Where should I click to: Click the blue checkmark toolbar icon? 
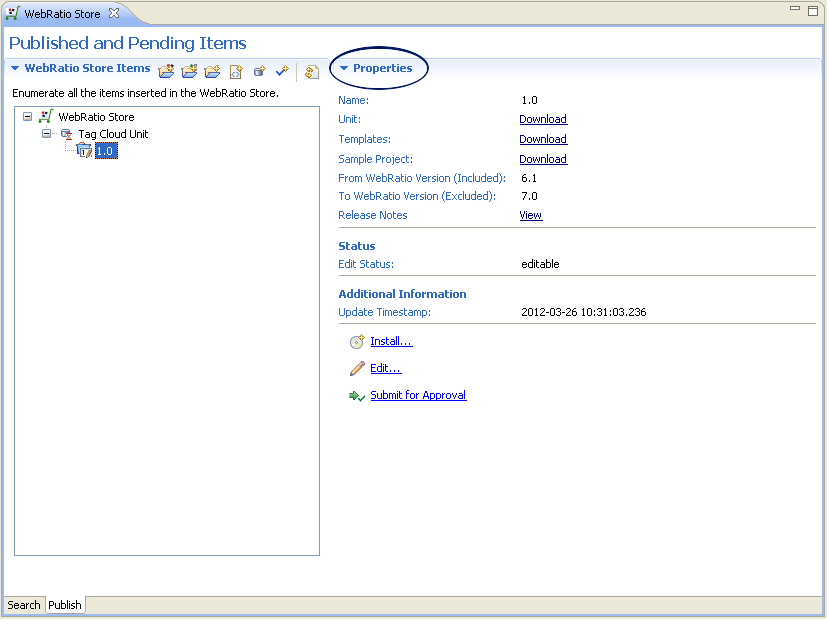[x=282, y=71]
